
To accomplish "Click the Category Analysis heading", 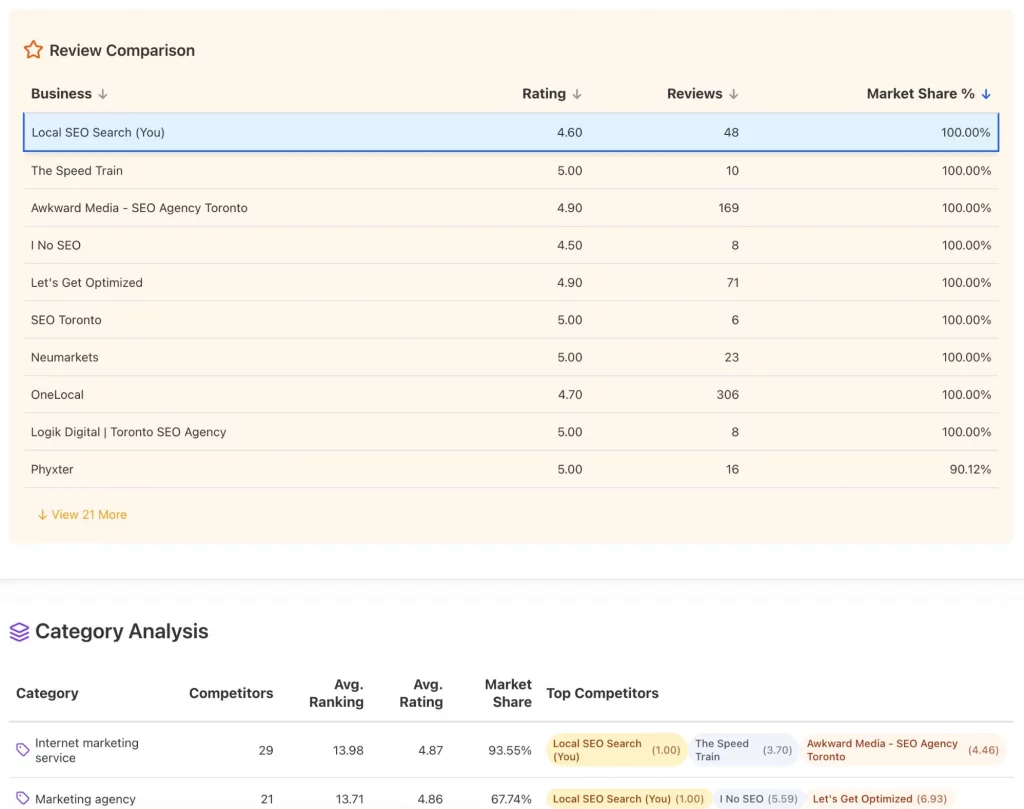I will [121, 631].
